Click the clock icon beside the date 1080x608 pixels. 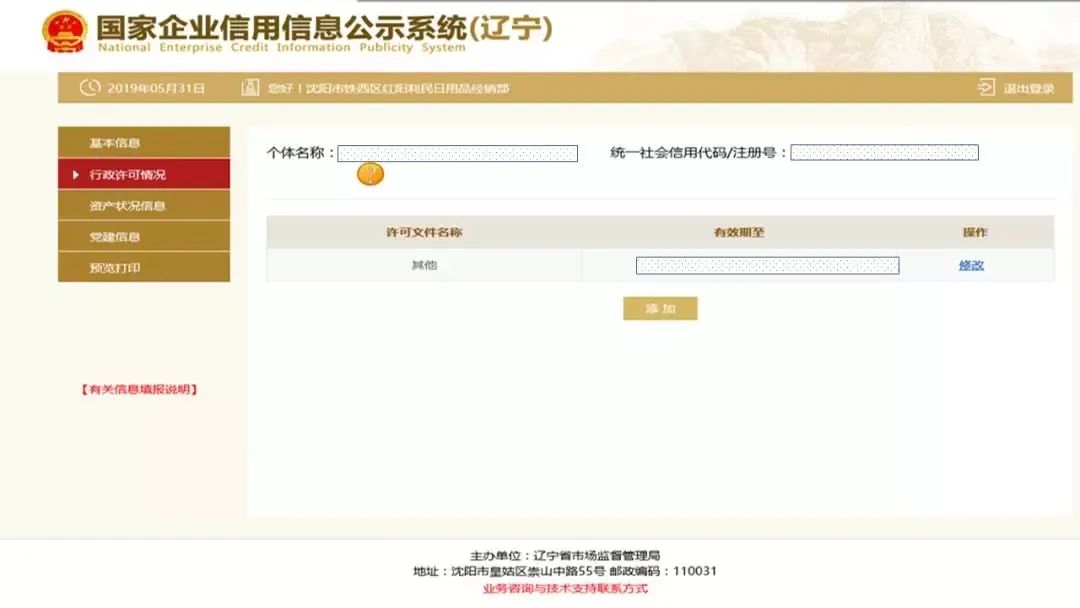coord(90,87)
